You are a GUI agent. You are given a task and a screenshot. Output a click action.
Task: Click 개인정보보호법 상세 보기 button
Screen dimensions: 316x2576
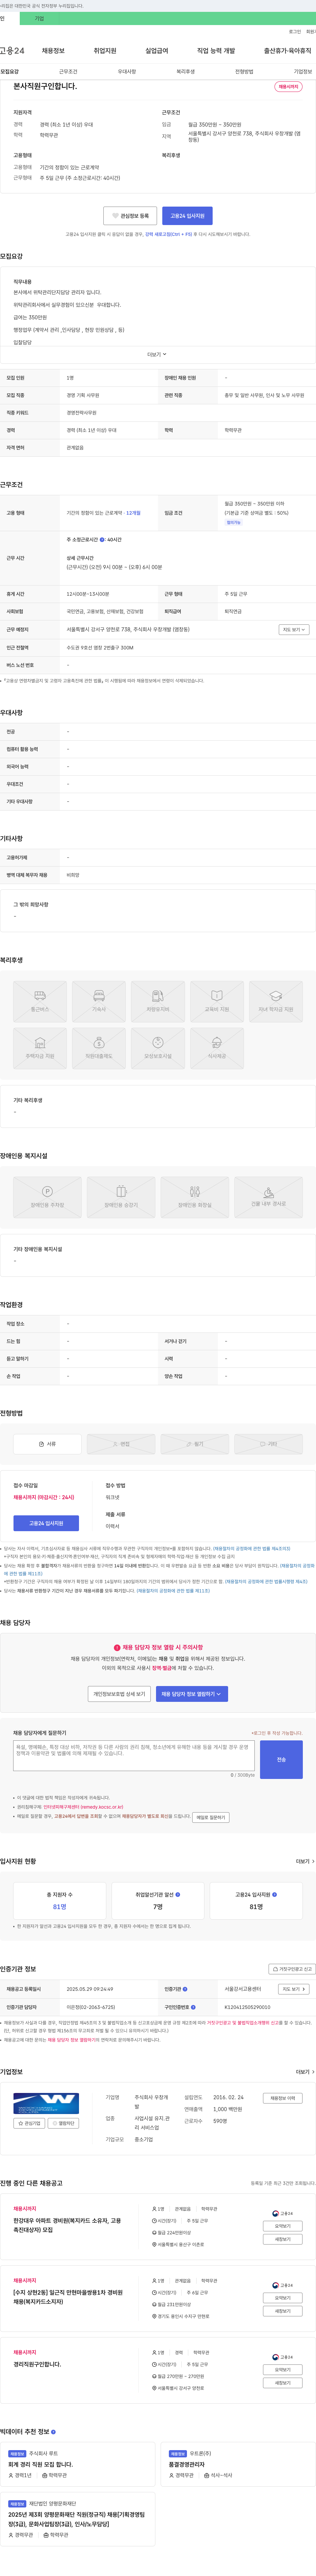click(x=119, y=1694)
